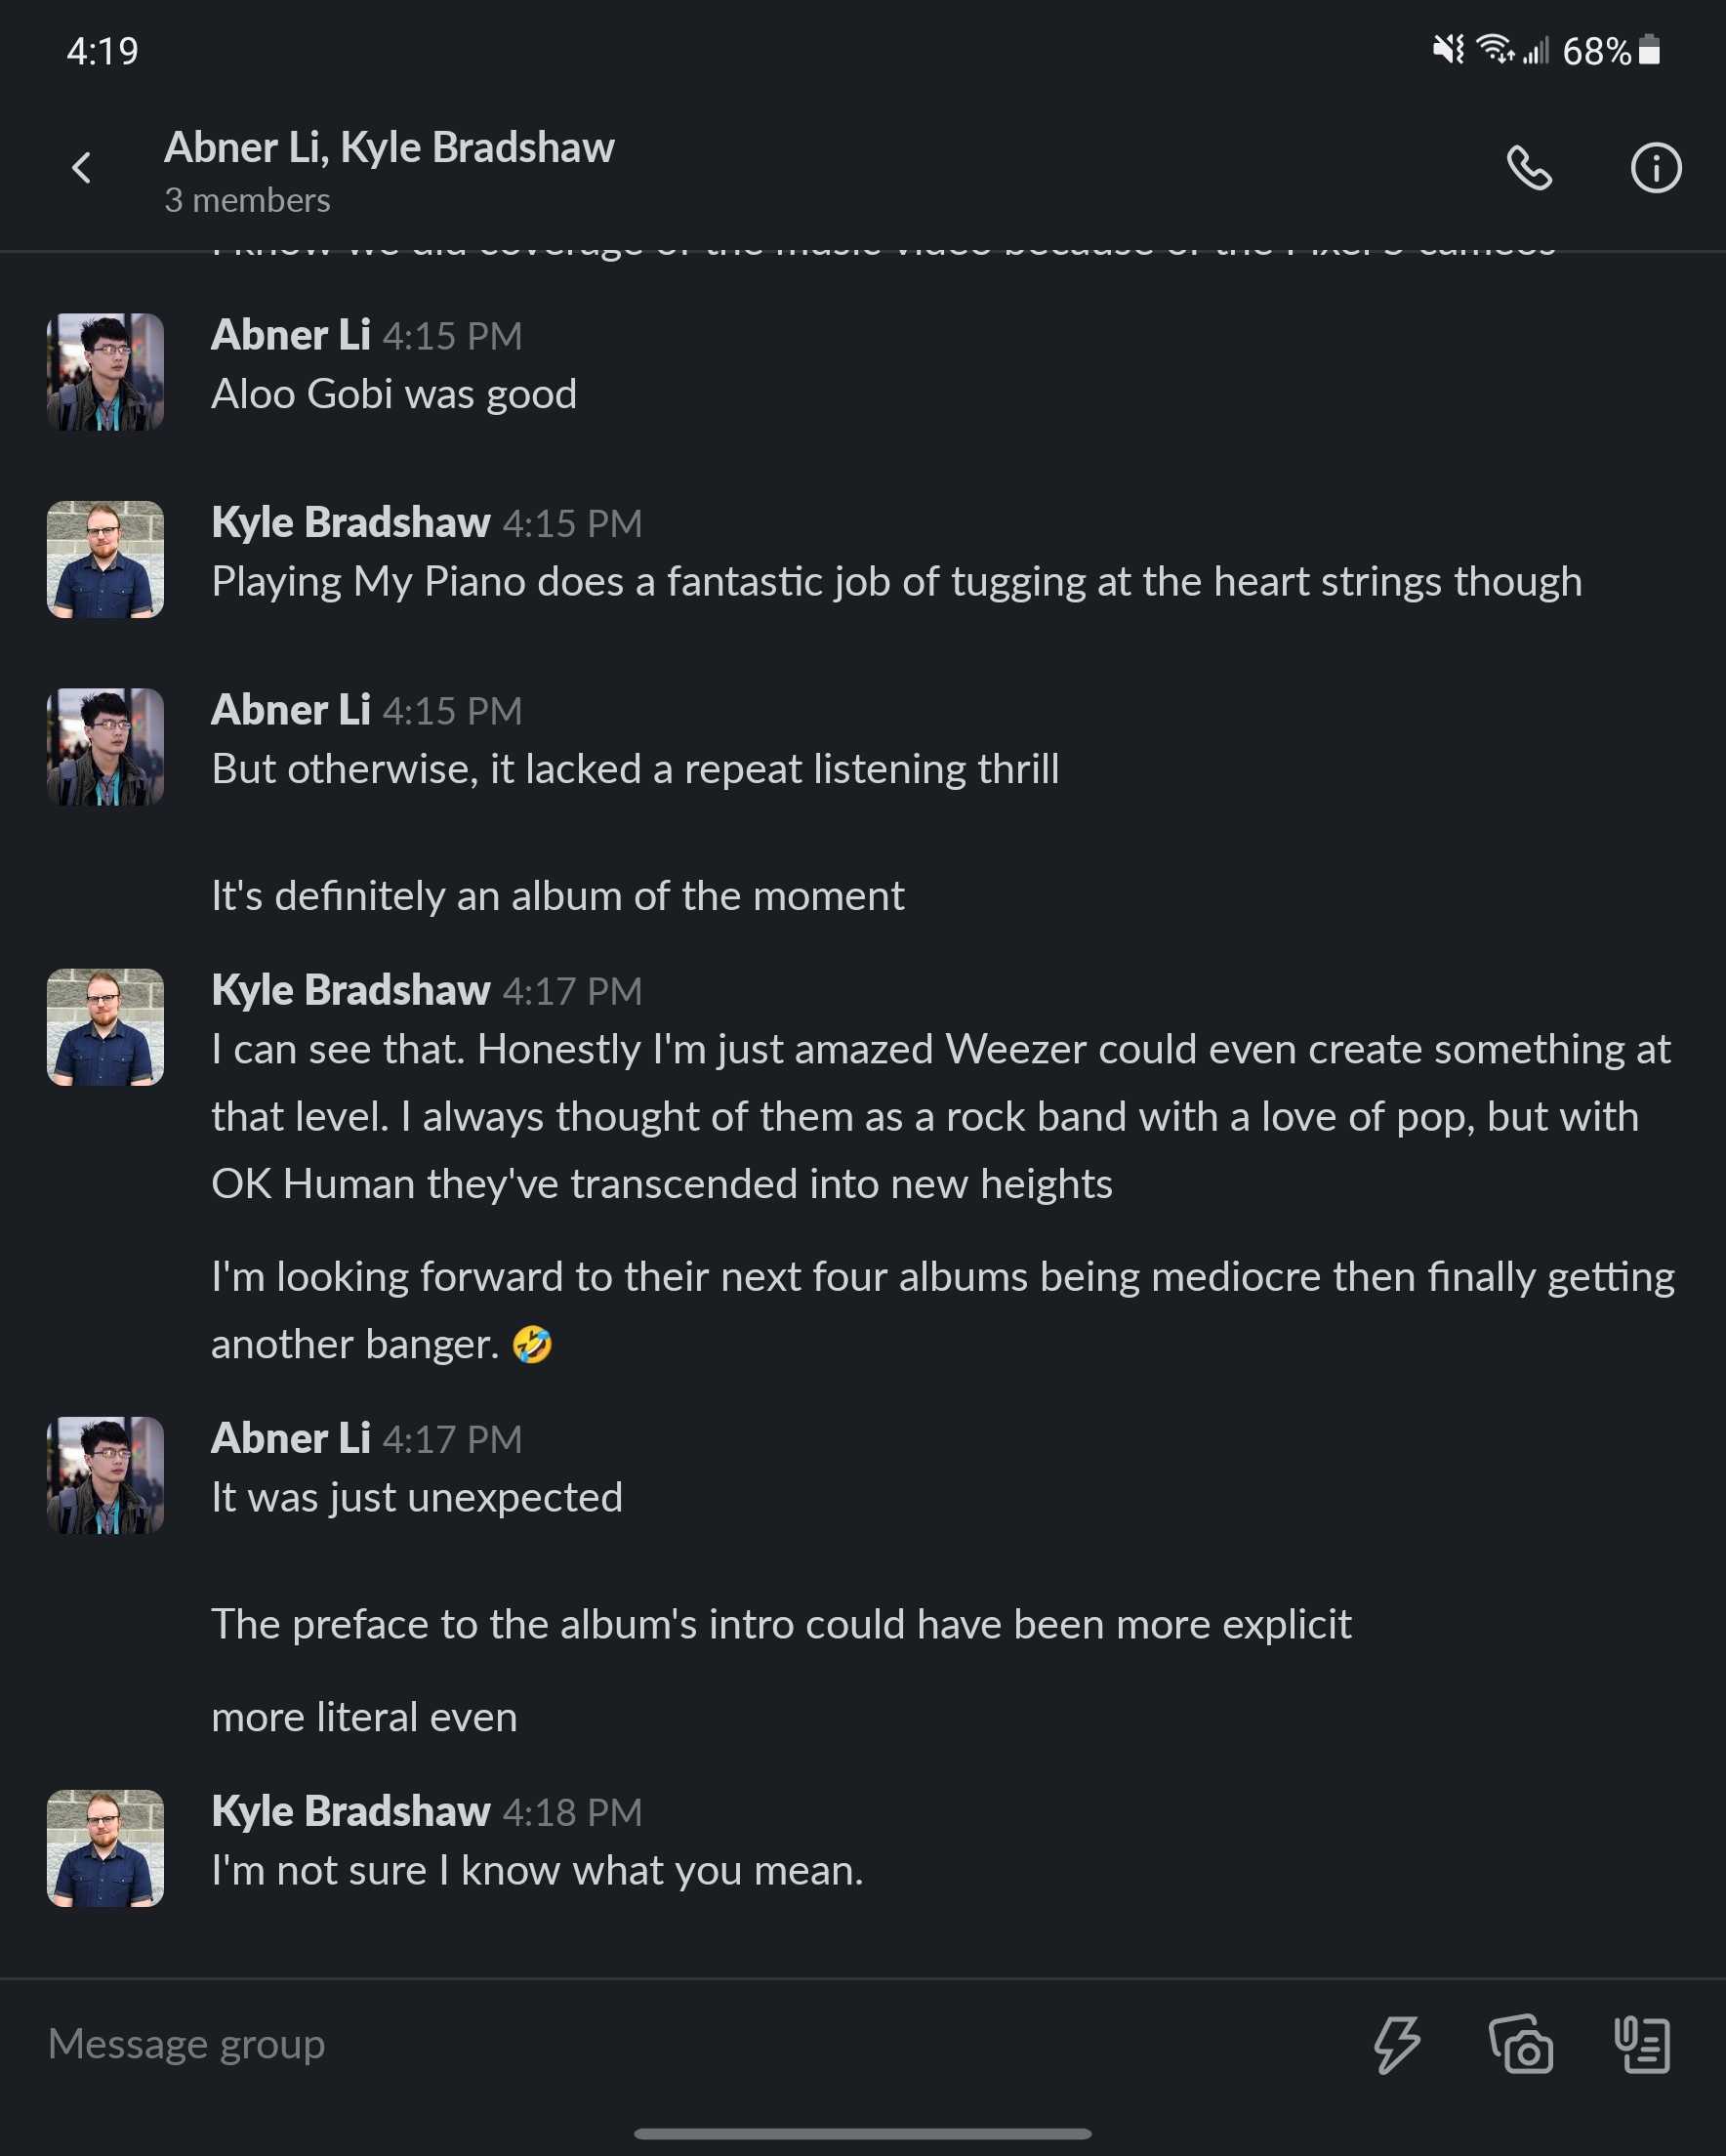Go back using the header back arrow
Screen dimensions: 1726x2156
point(82,168)
